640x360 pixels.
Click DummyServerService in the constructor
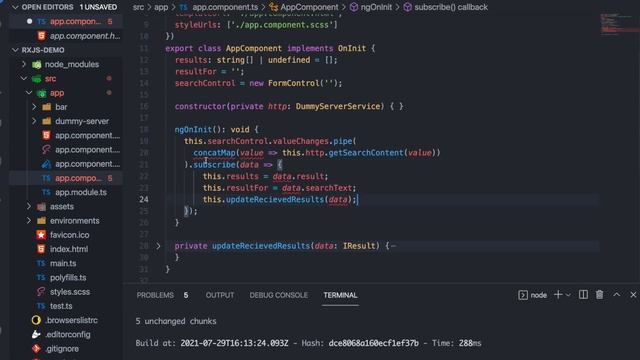click(x=338, y=106)
